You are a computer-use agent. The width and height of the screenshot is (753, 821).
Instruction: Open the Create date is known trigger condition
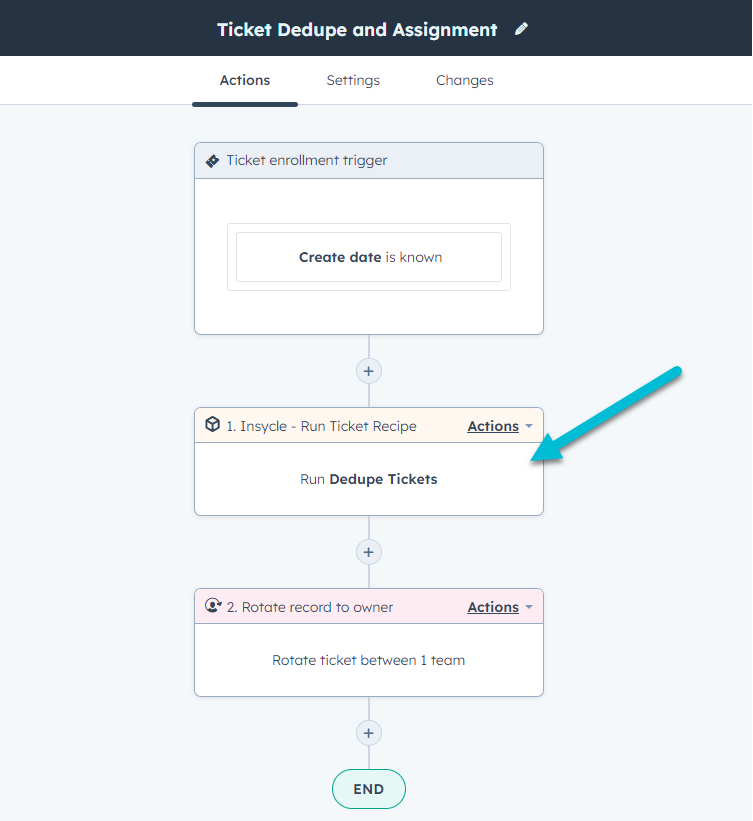tap(368, 257)
